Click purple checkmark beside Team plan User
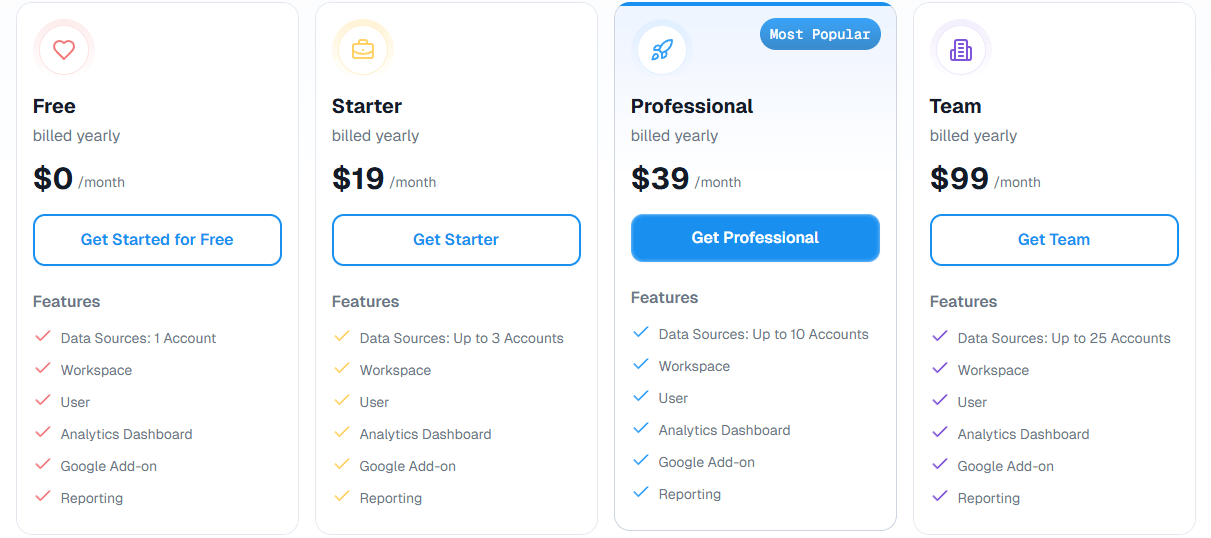 [940, 401]
